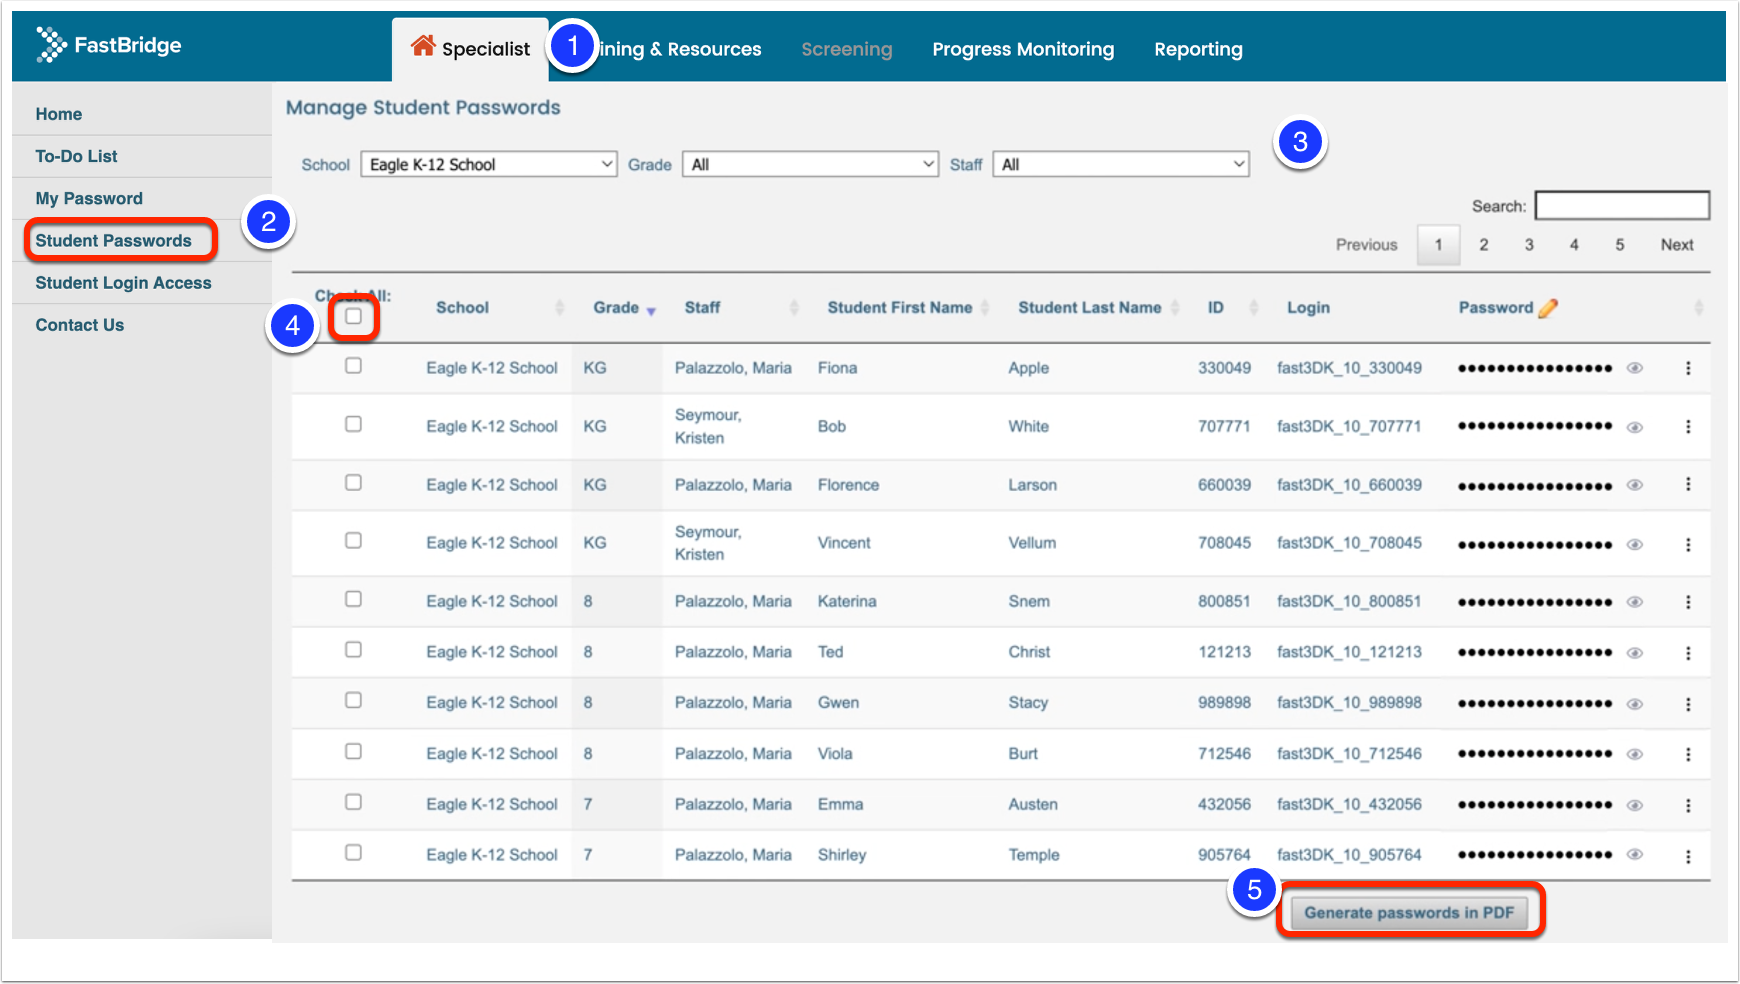Check the box for Emma Austen
Viewport: 1740px width, 984px height.
pos(353,802)
